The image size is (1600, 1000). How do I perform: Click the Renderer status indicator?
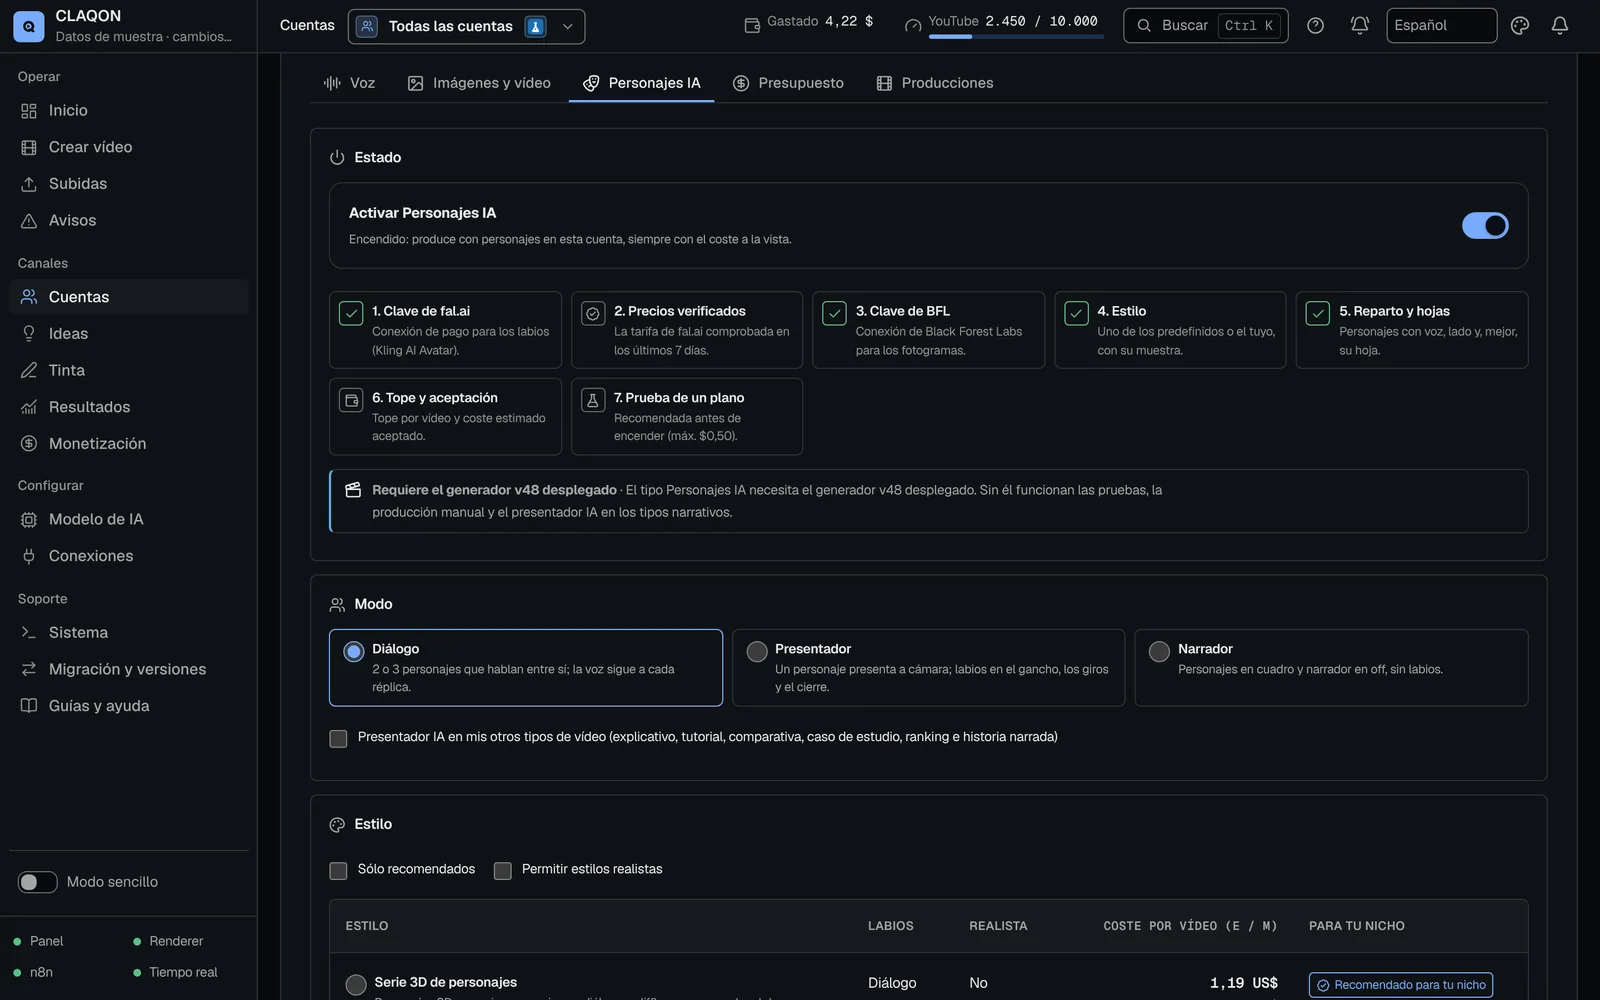[168, 941]
